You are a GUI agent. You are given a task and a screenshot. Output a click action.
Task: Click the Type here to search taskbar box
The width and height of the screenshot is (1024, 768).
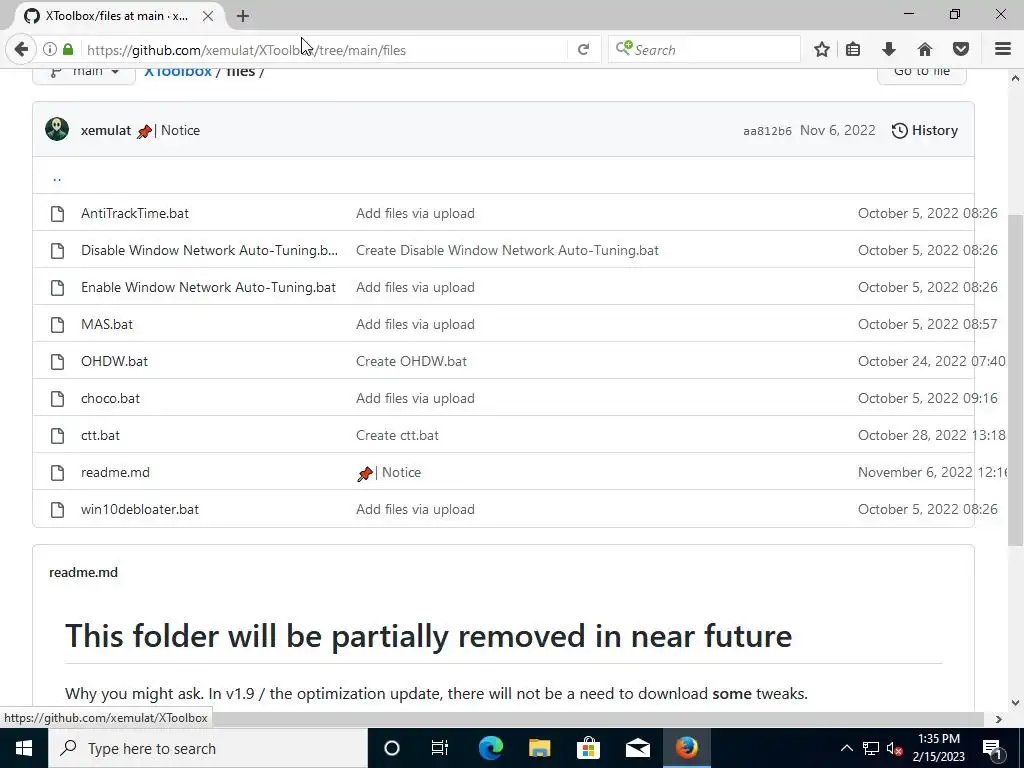tap(208, 748)
